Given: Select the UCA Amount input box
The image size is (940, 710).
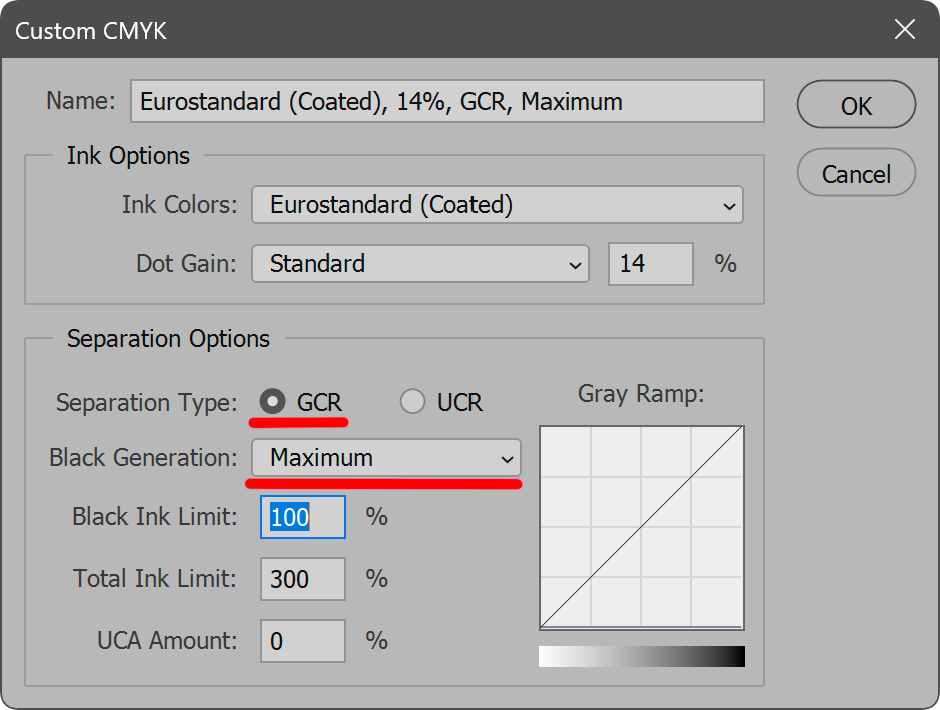Looking at the screenshot, I should (x=302, y=641).
